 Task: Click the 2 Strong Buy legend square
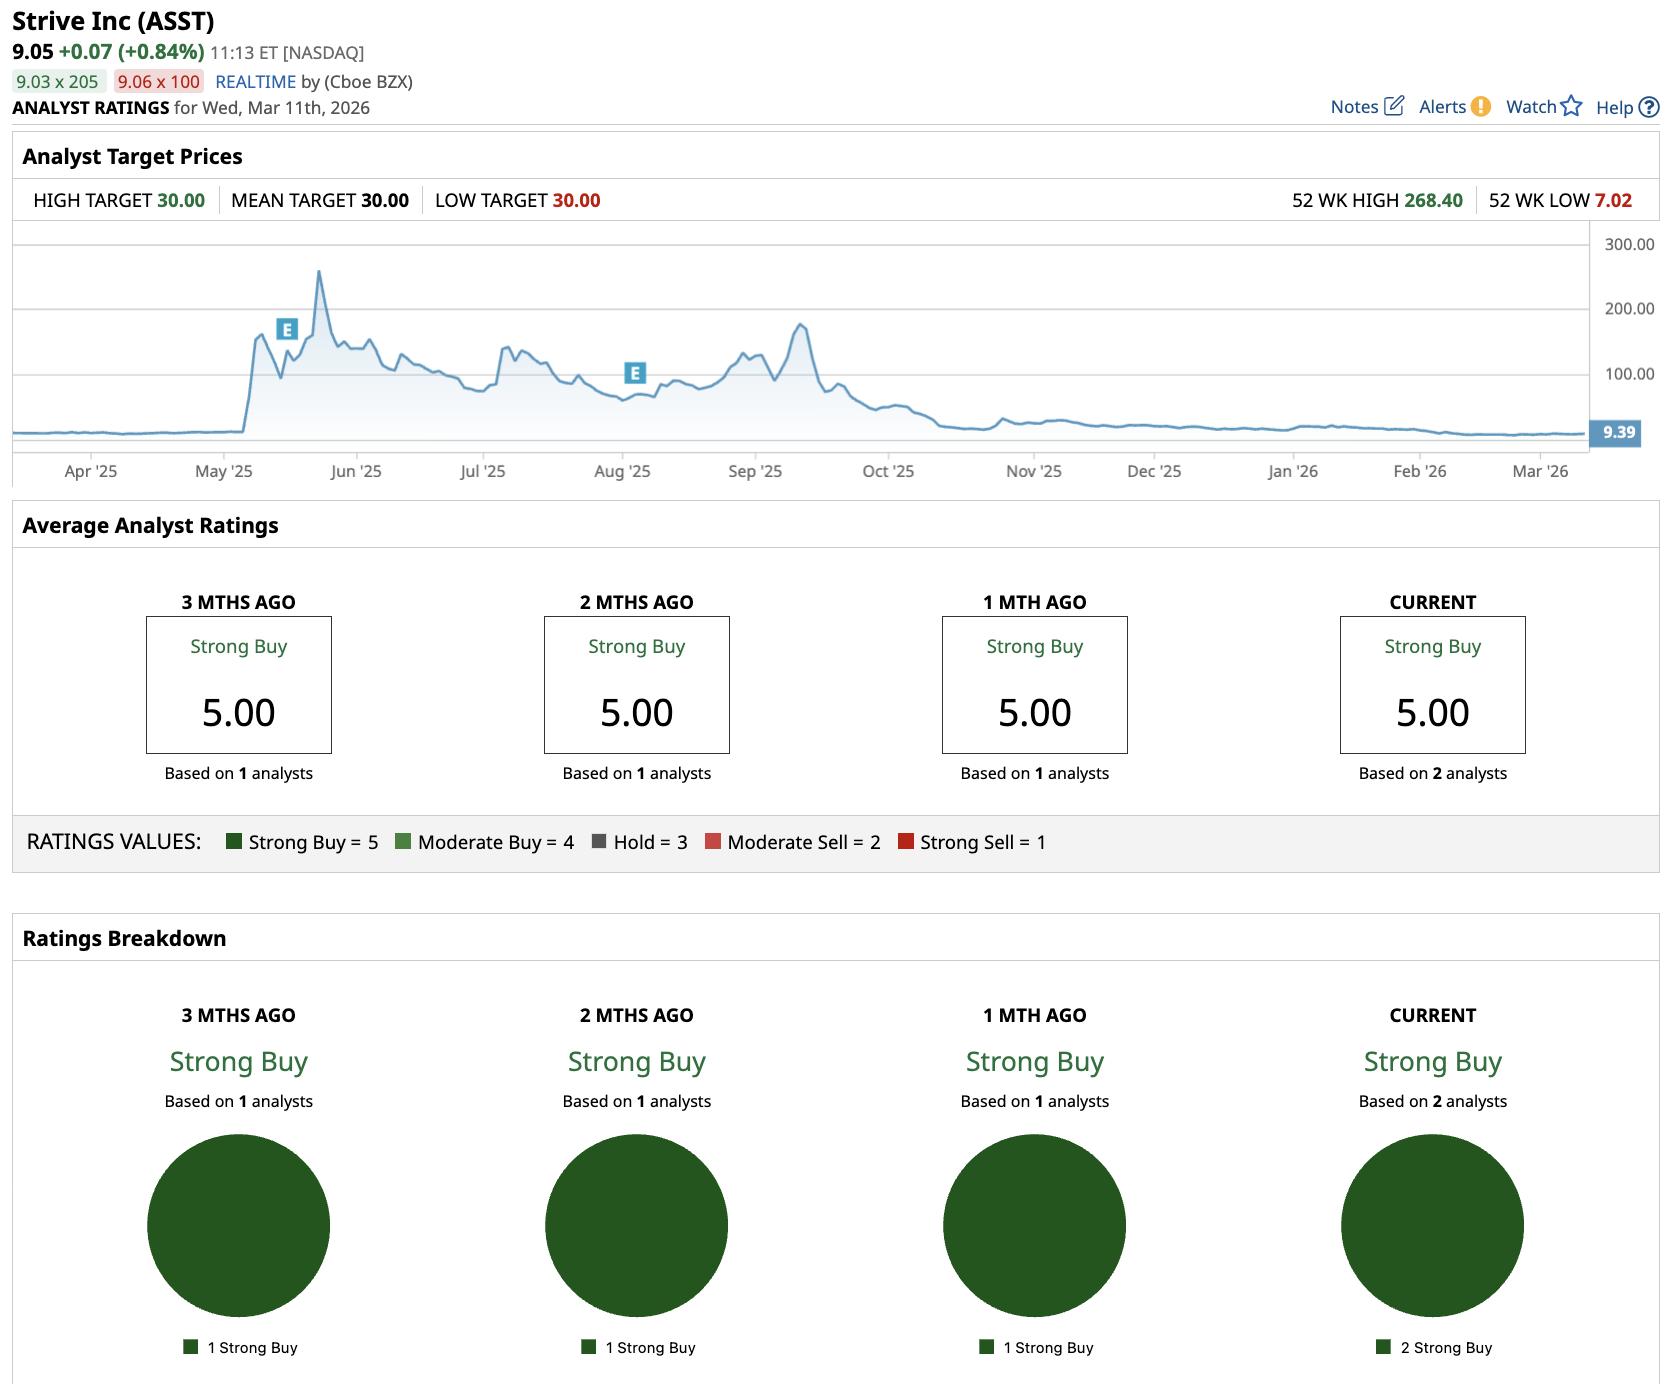coord(1383,1347)
